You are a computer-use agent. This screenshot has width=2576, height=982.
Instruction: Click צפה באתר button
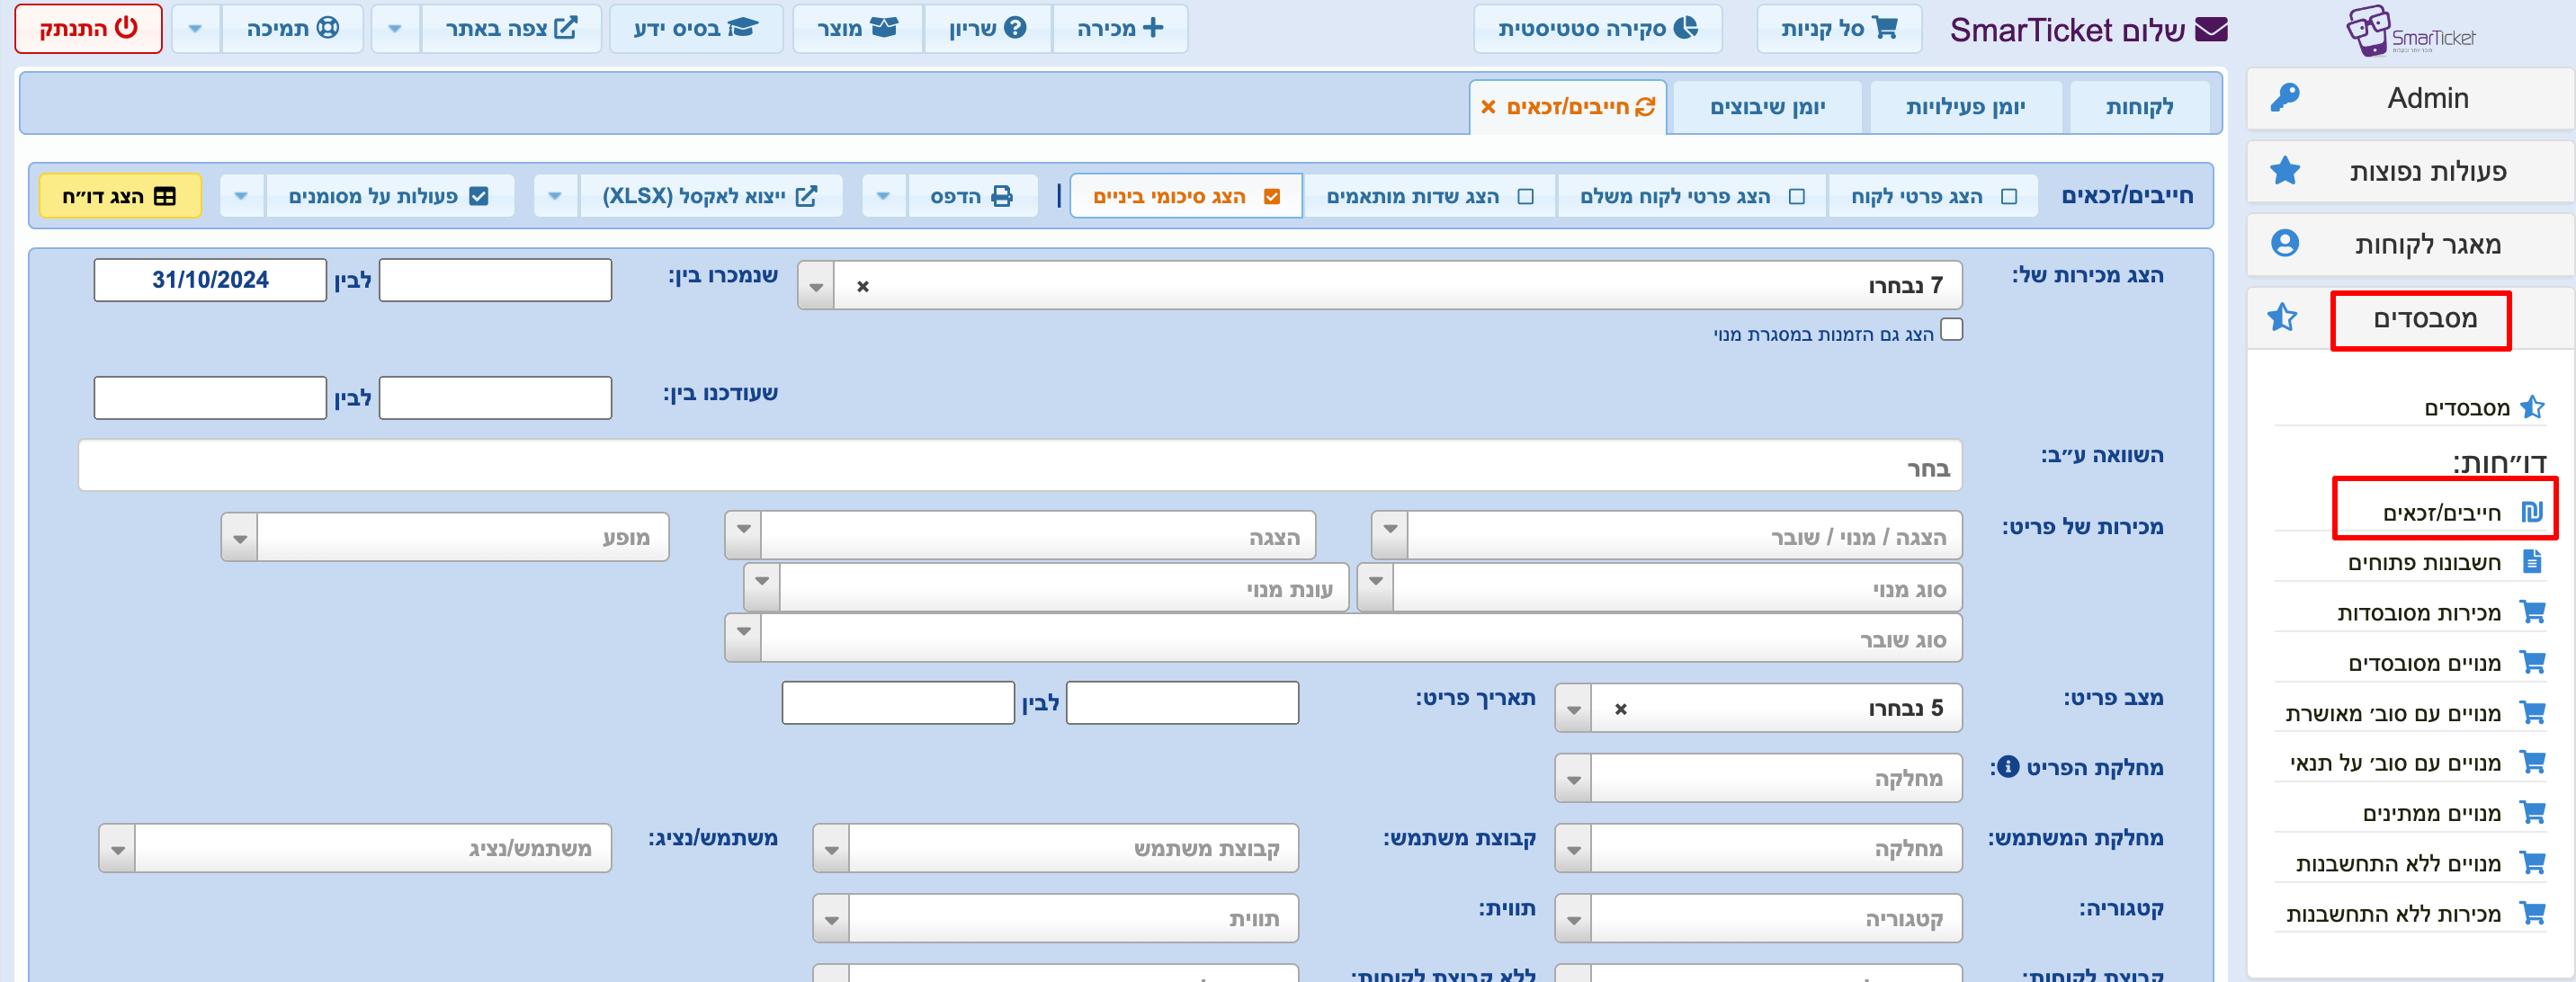coord(510,29)
